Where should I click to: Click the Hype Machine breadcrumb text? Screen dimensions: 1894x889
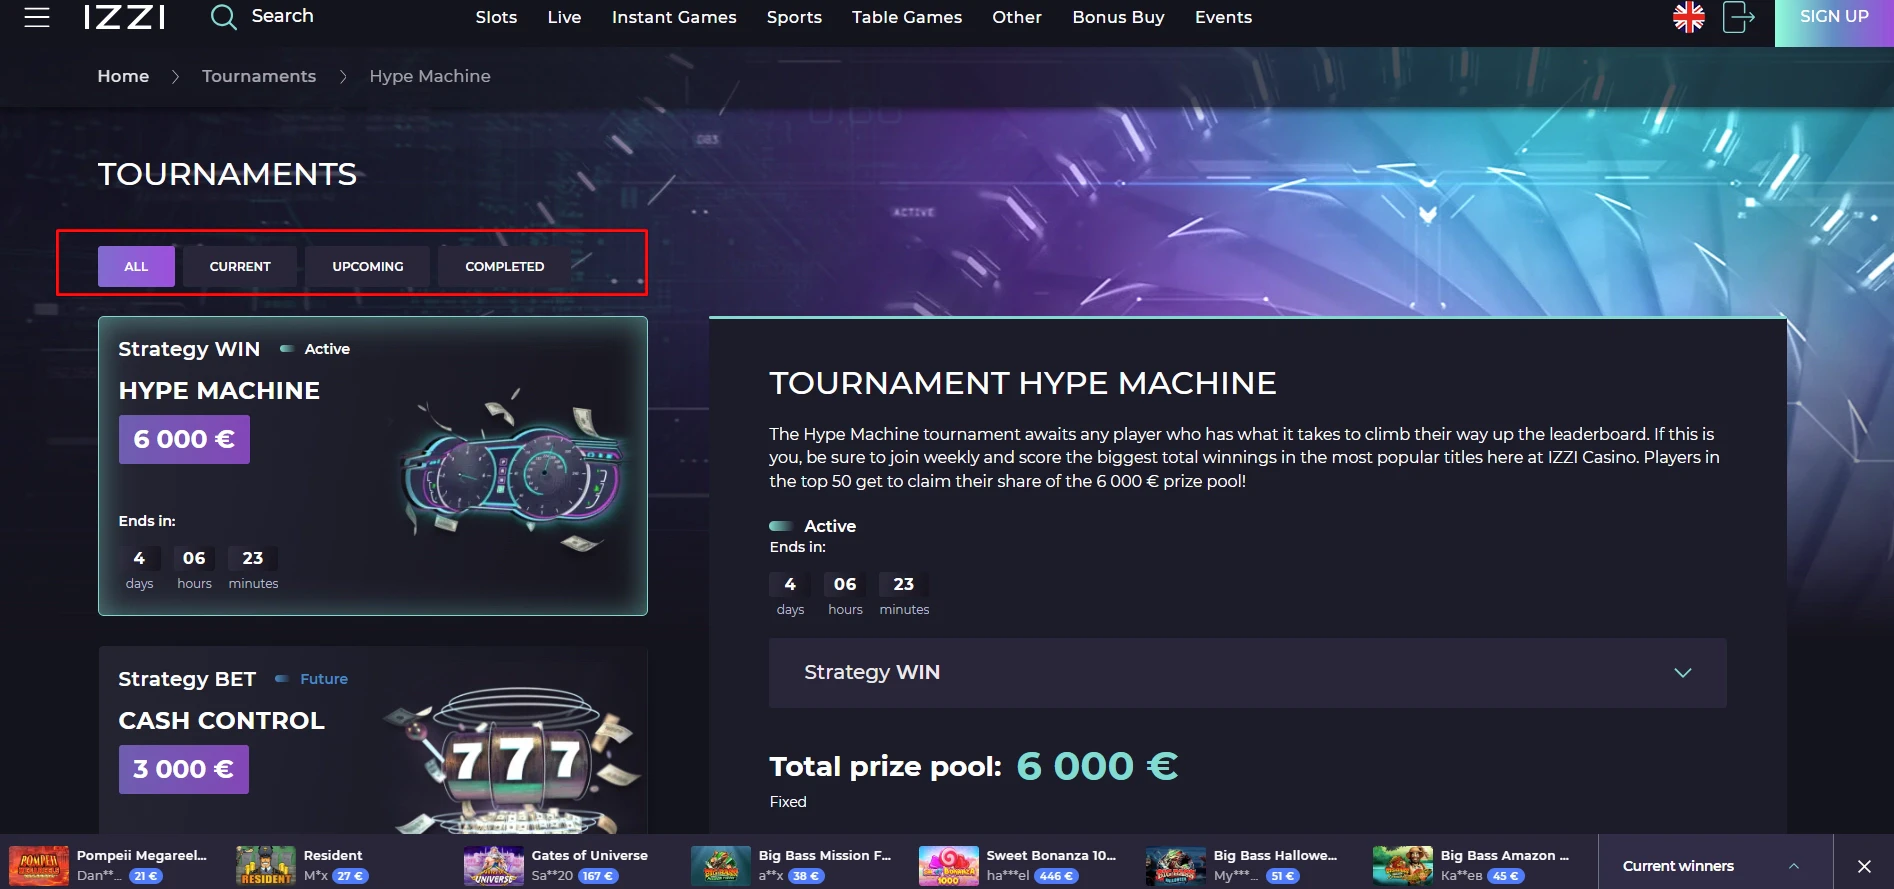430,76
